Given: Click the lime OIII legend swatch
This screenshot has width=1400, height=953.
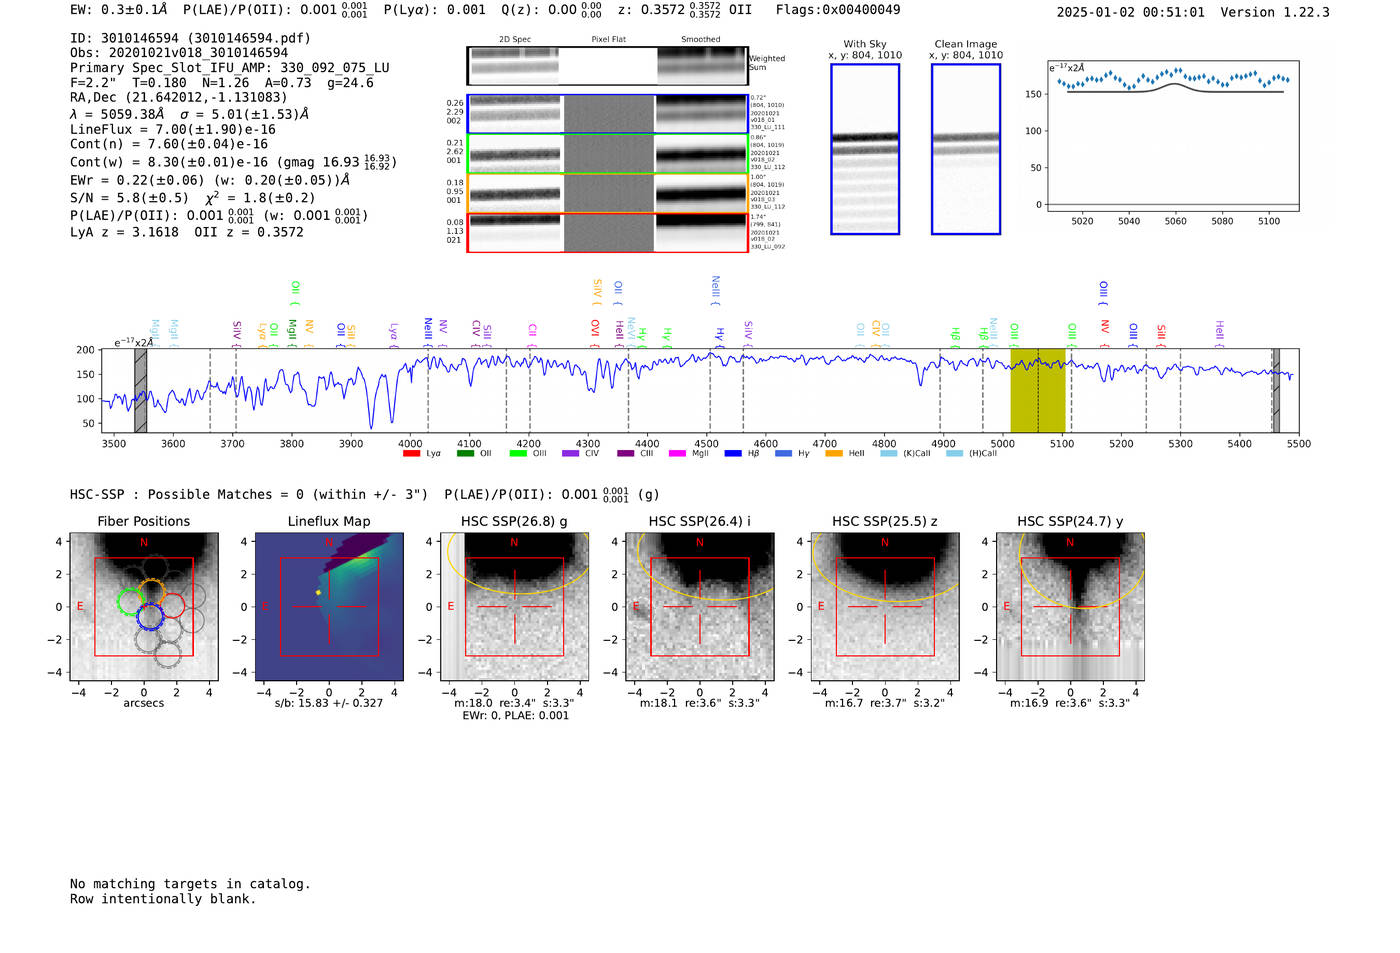Looking at the screenshot, I should (518, 454).
